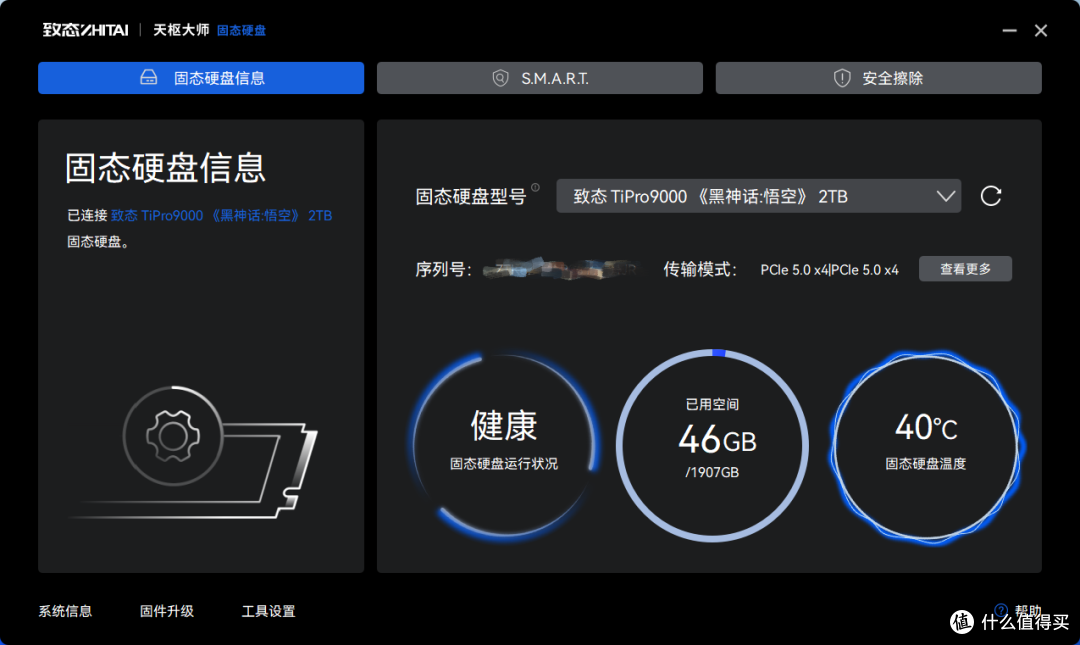
Task: Refresh the SSD list with circular arrow
Action: click(x=990, y=196)
